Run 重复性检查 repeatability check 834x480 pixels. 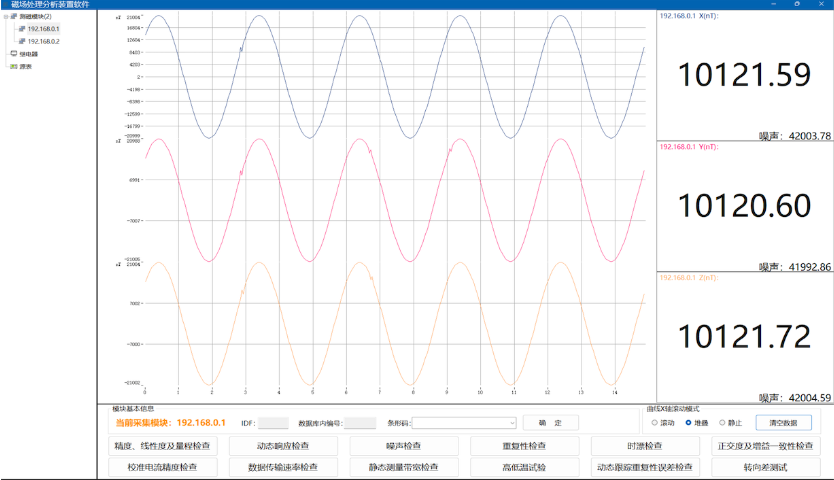point(524,446)
